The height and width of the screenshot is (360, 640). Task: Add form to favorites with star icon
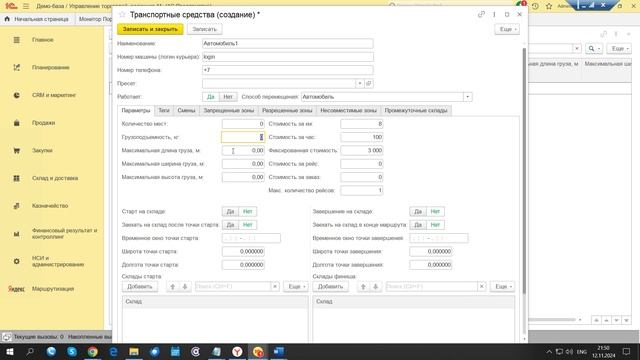[x=122, y=15]
